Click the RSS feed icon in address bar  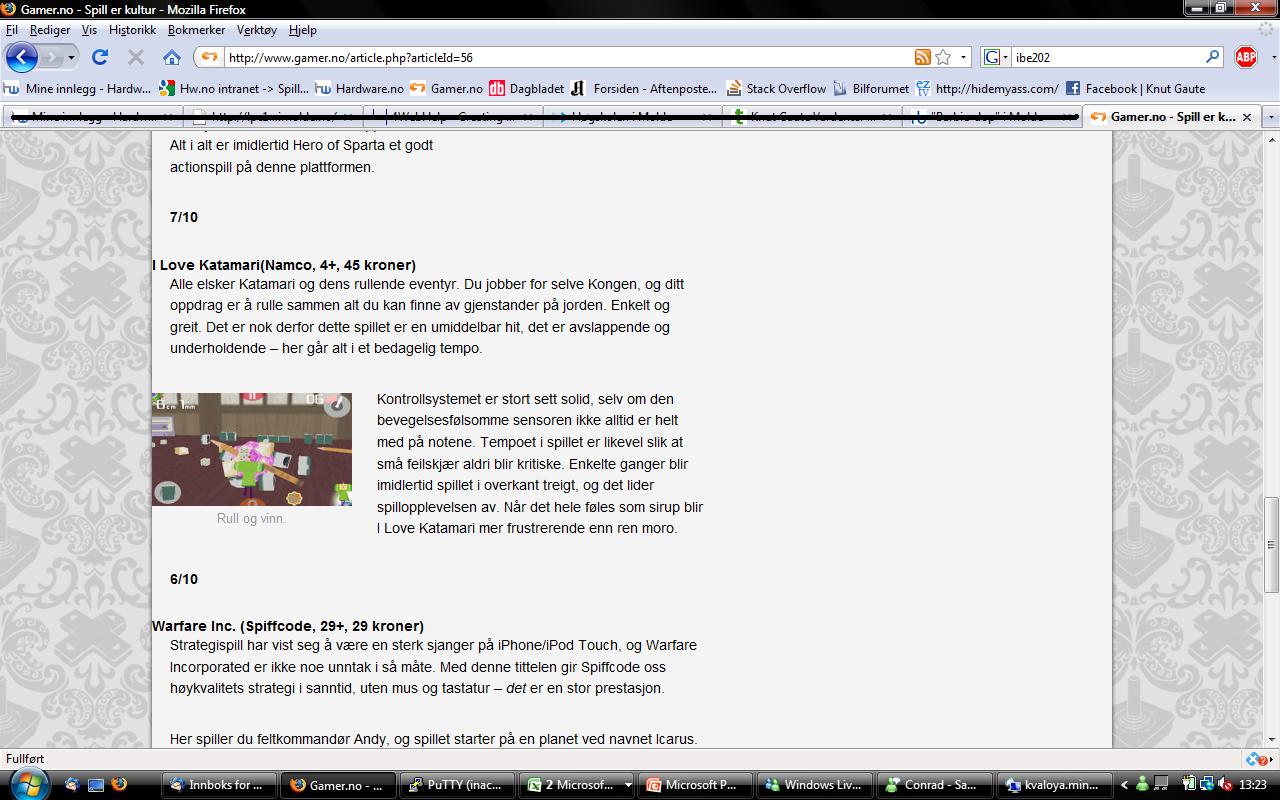pyautogui.click(x=922, y=57)
